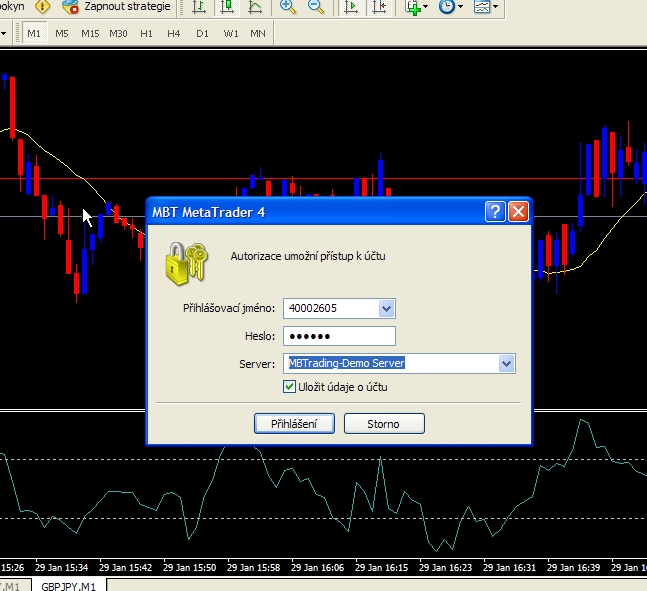Switch to line chart display
This screenshot has width=647, height=591.
tap(255, 7)
